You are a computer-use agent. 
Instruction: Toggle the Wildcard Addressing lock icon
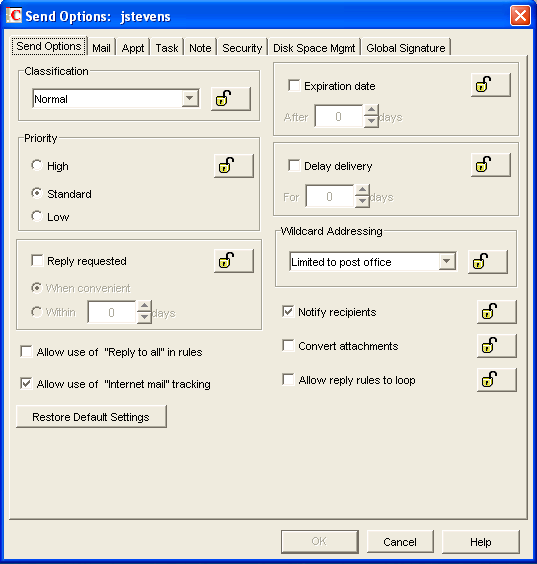tap(488, 262)
